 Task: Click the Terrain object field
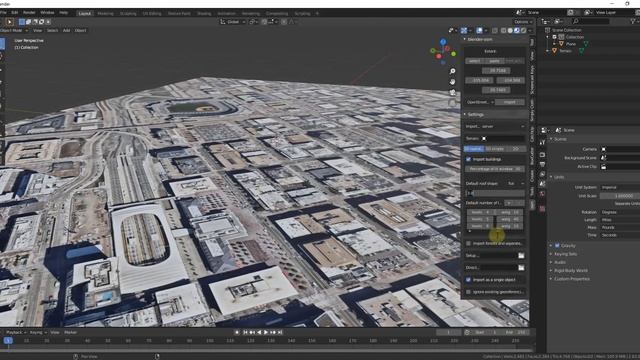pyautogui.click(x=503, y=139)
